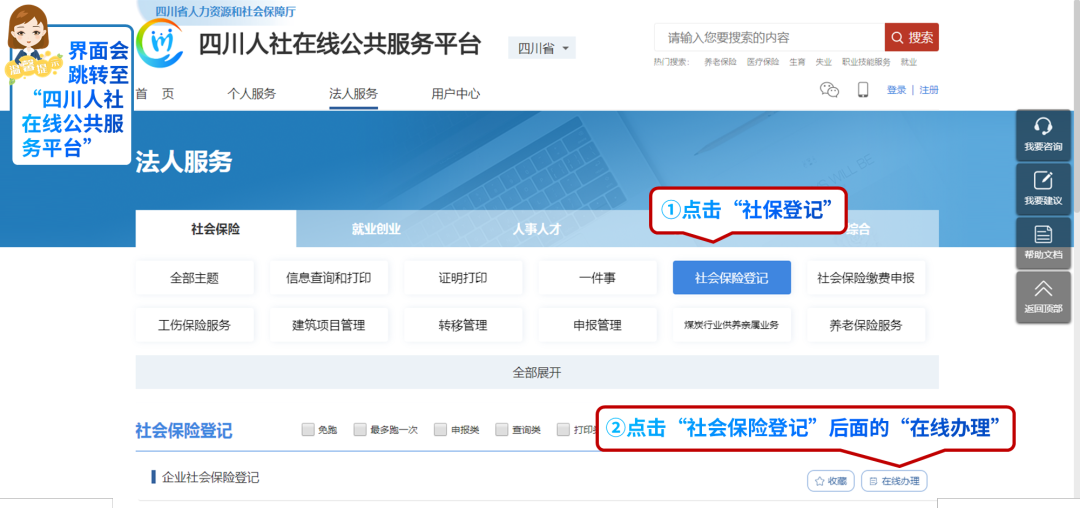Screen dimensions: 1080x508
Task: Check the 申报类 checkbox
Action: (x=441, y=430)
